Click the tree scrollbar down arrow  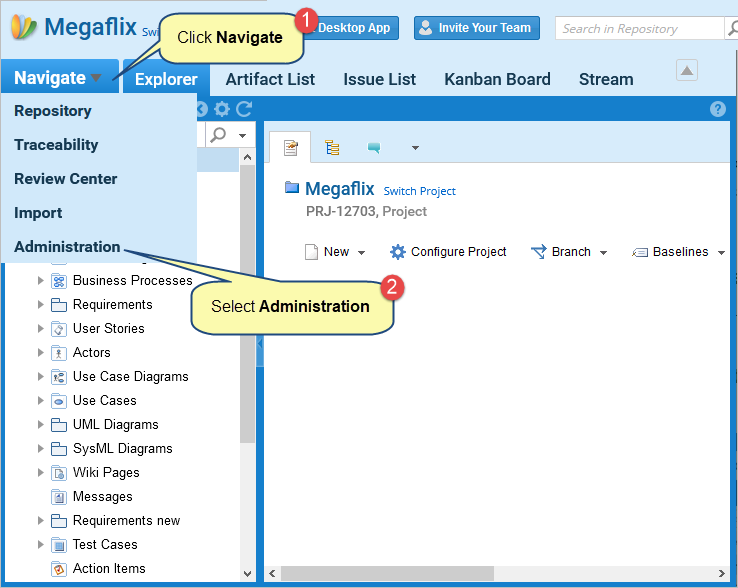click(x=247, y=573)
